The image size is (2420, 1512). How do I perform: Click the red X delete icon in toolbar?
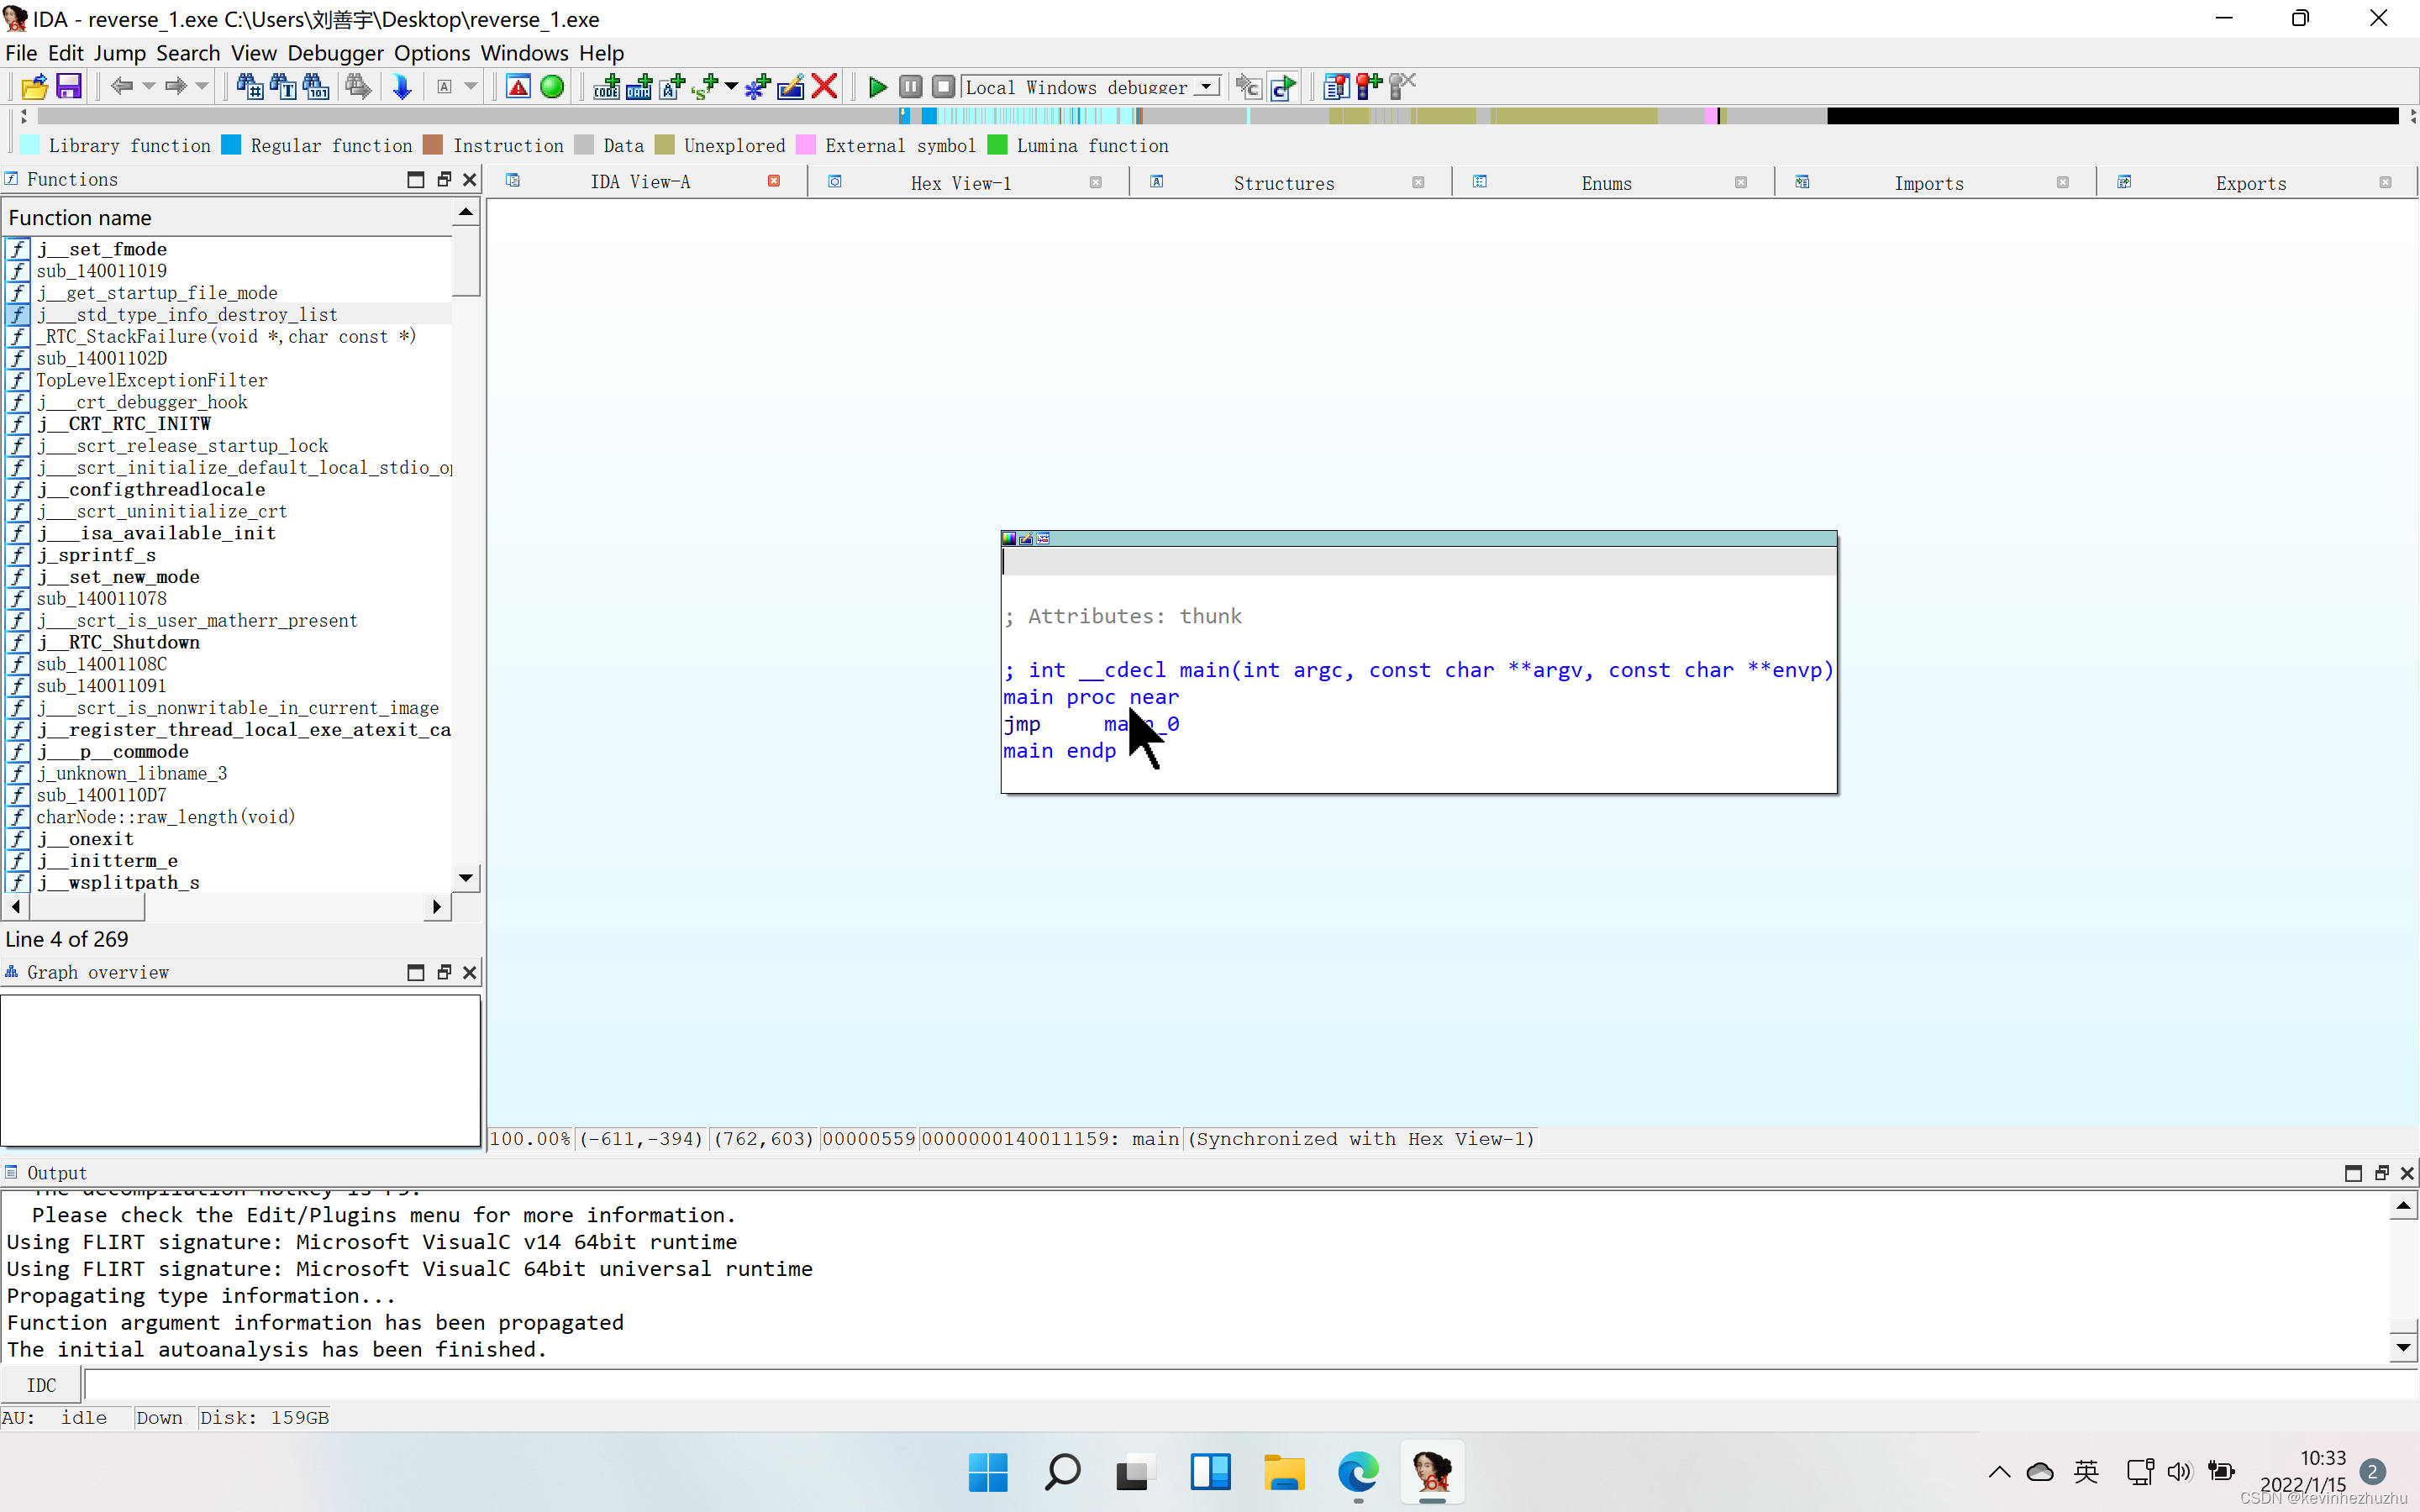(824, 87)
